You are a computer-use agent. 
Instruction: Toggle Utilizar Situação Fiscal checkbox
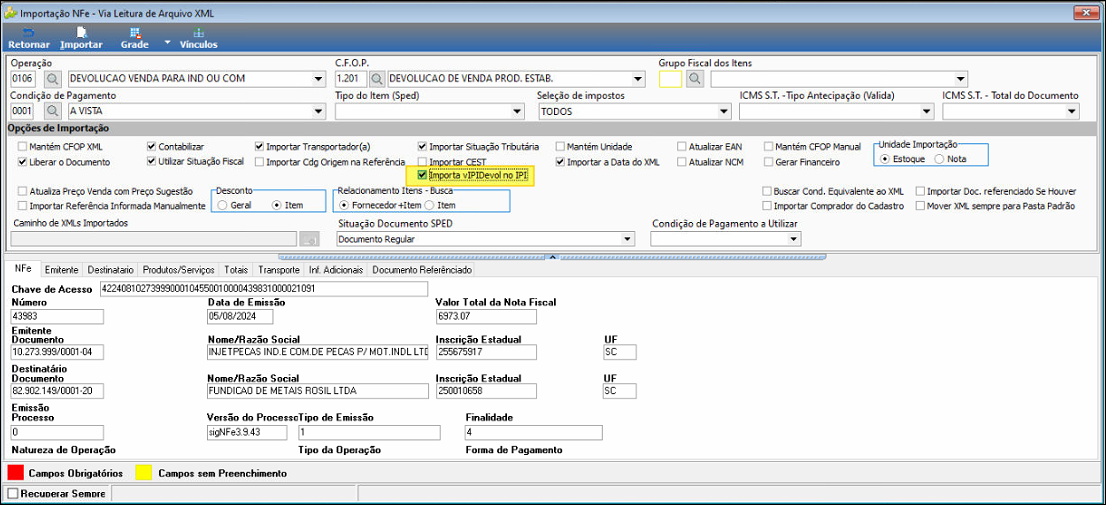(152, 162)
